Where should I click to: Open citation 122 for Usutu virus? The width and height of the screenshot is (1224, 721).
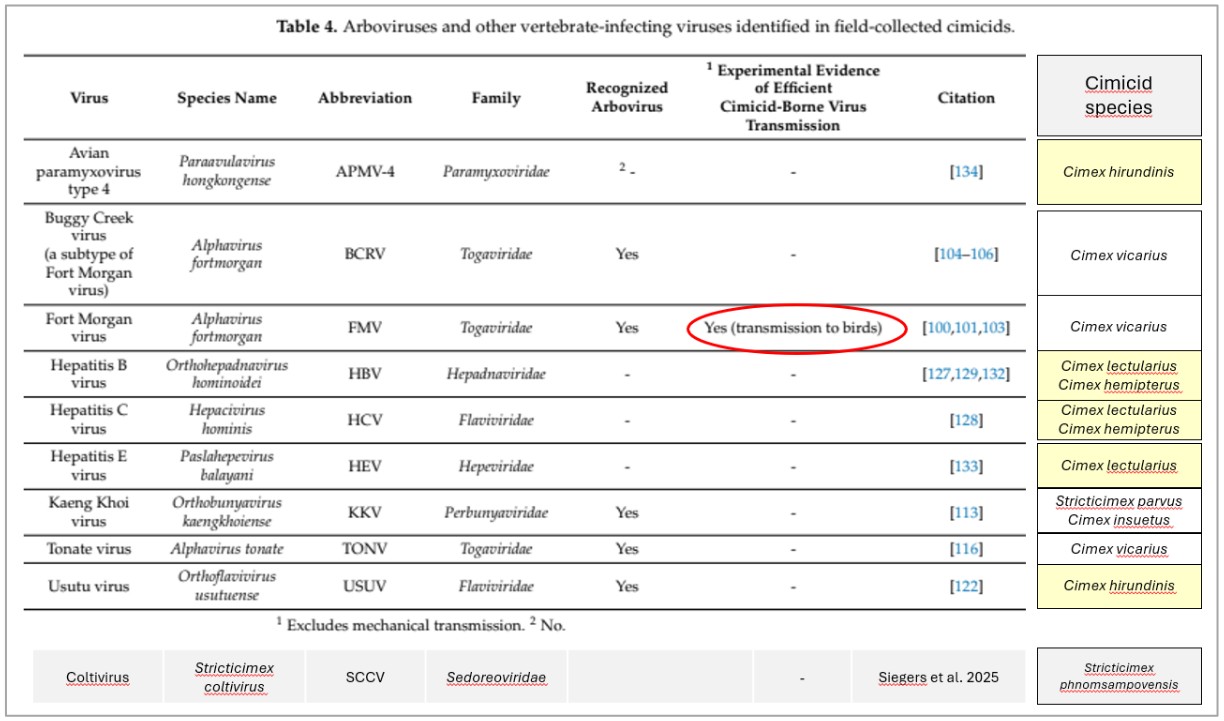[x=966, y=587]
